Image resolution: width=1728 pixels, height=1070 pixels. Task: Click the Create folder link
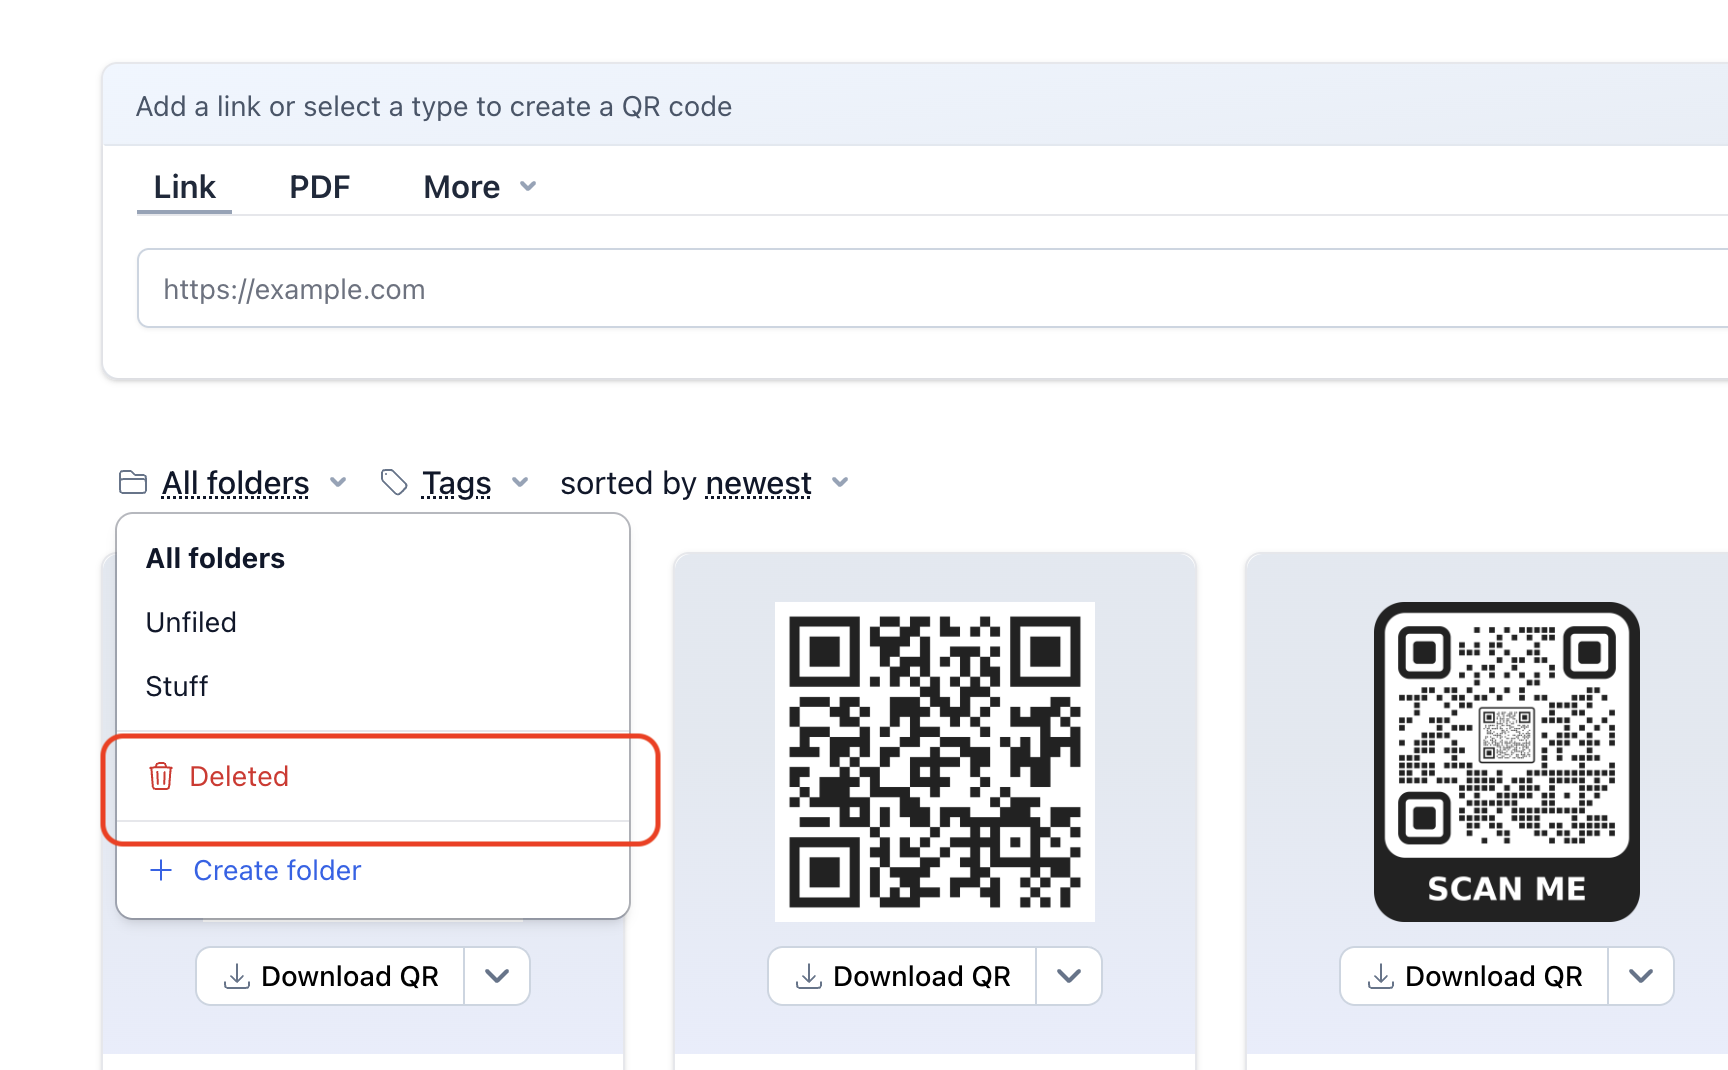(277, 870)
